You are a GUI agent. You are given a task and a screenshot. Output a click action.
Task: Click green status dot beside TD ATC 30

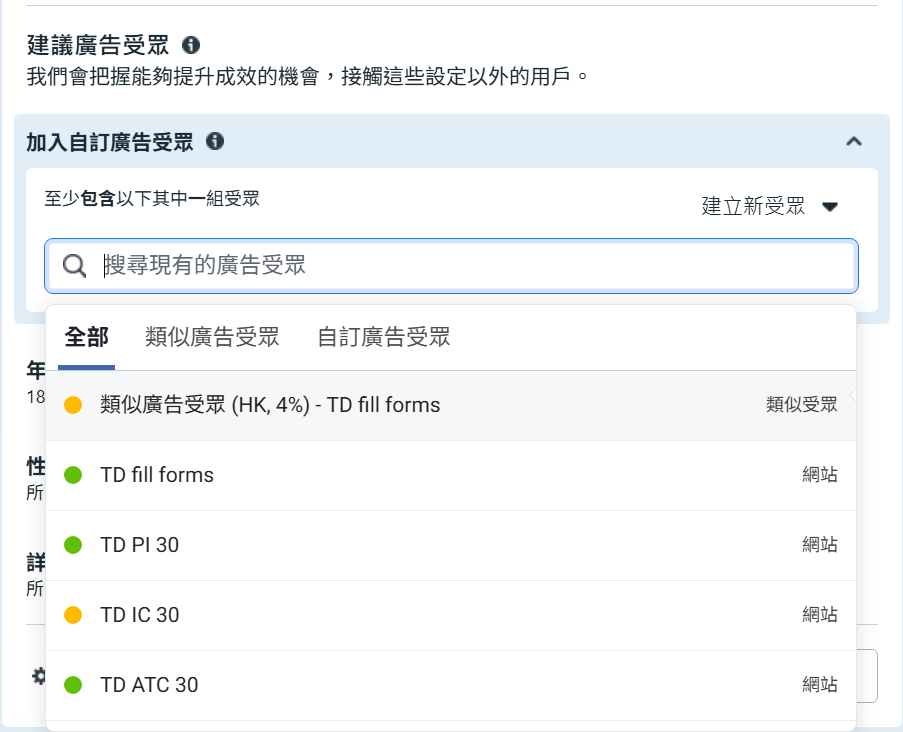(73, 685)
